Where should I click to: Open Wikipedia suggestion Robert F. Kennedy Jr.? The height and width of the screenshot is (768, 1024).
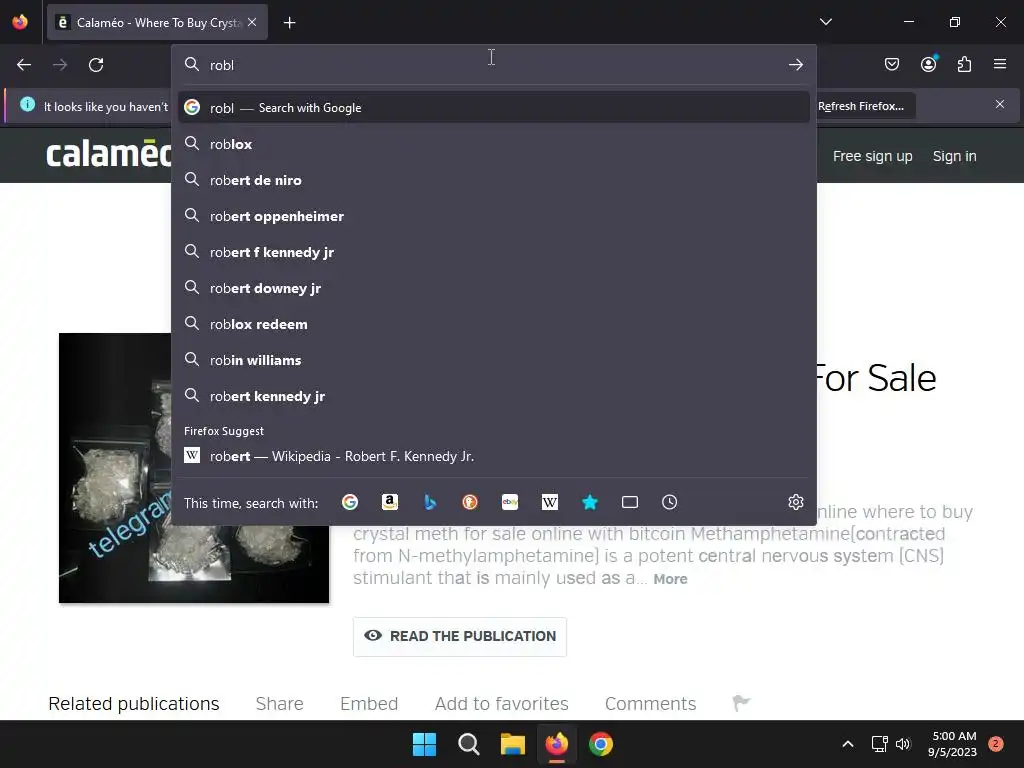coord(494,456)
